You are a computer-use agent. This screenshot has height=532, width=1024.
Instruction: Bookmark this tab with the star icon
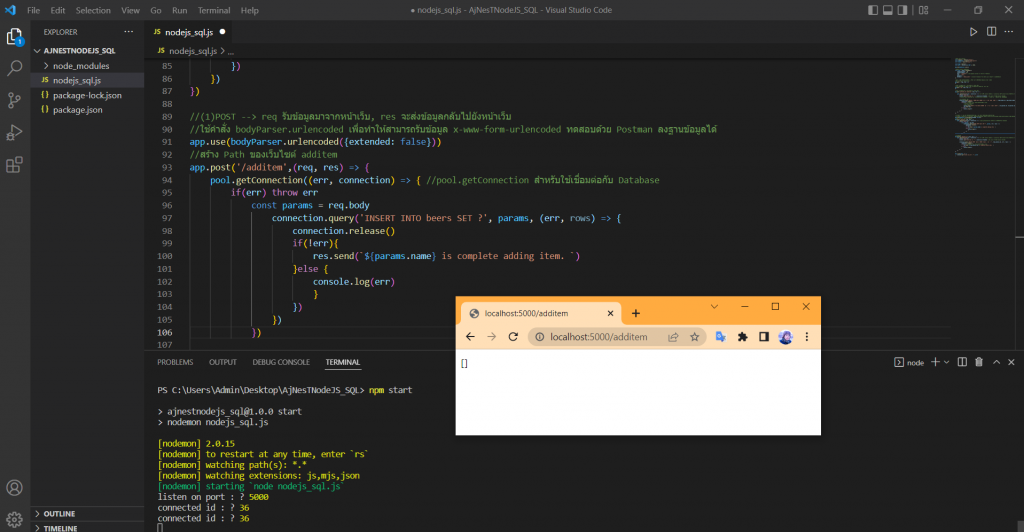coord(694,337)
